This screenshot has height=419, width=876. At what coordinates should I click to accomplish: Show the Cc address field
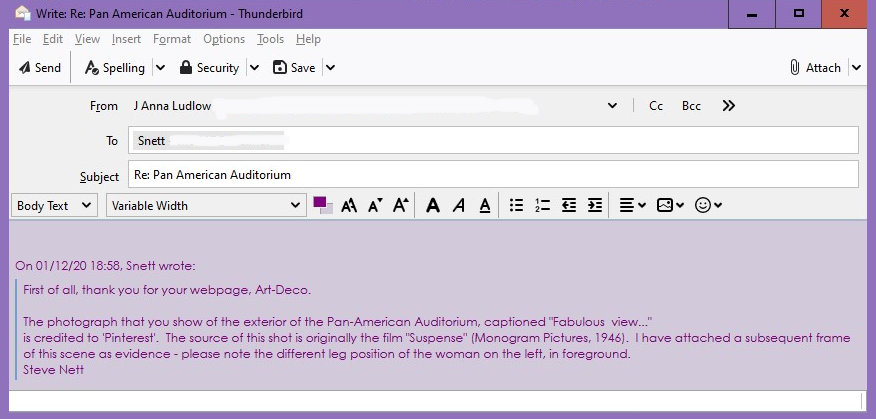coord(656,106)
